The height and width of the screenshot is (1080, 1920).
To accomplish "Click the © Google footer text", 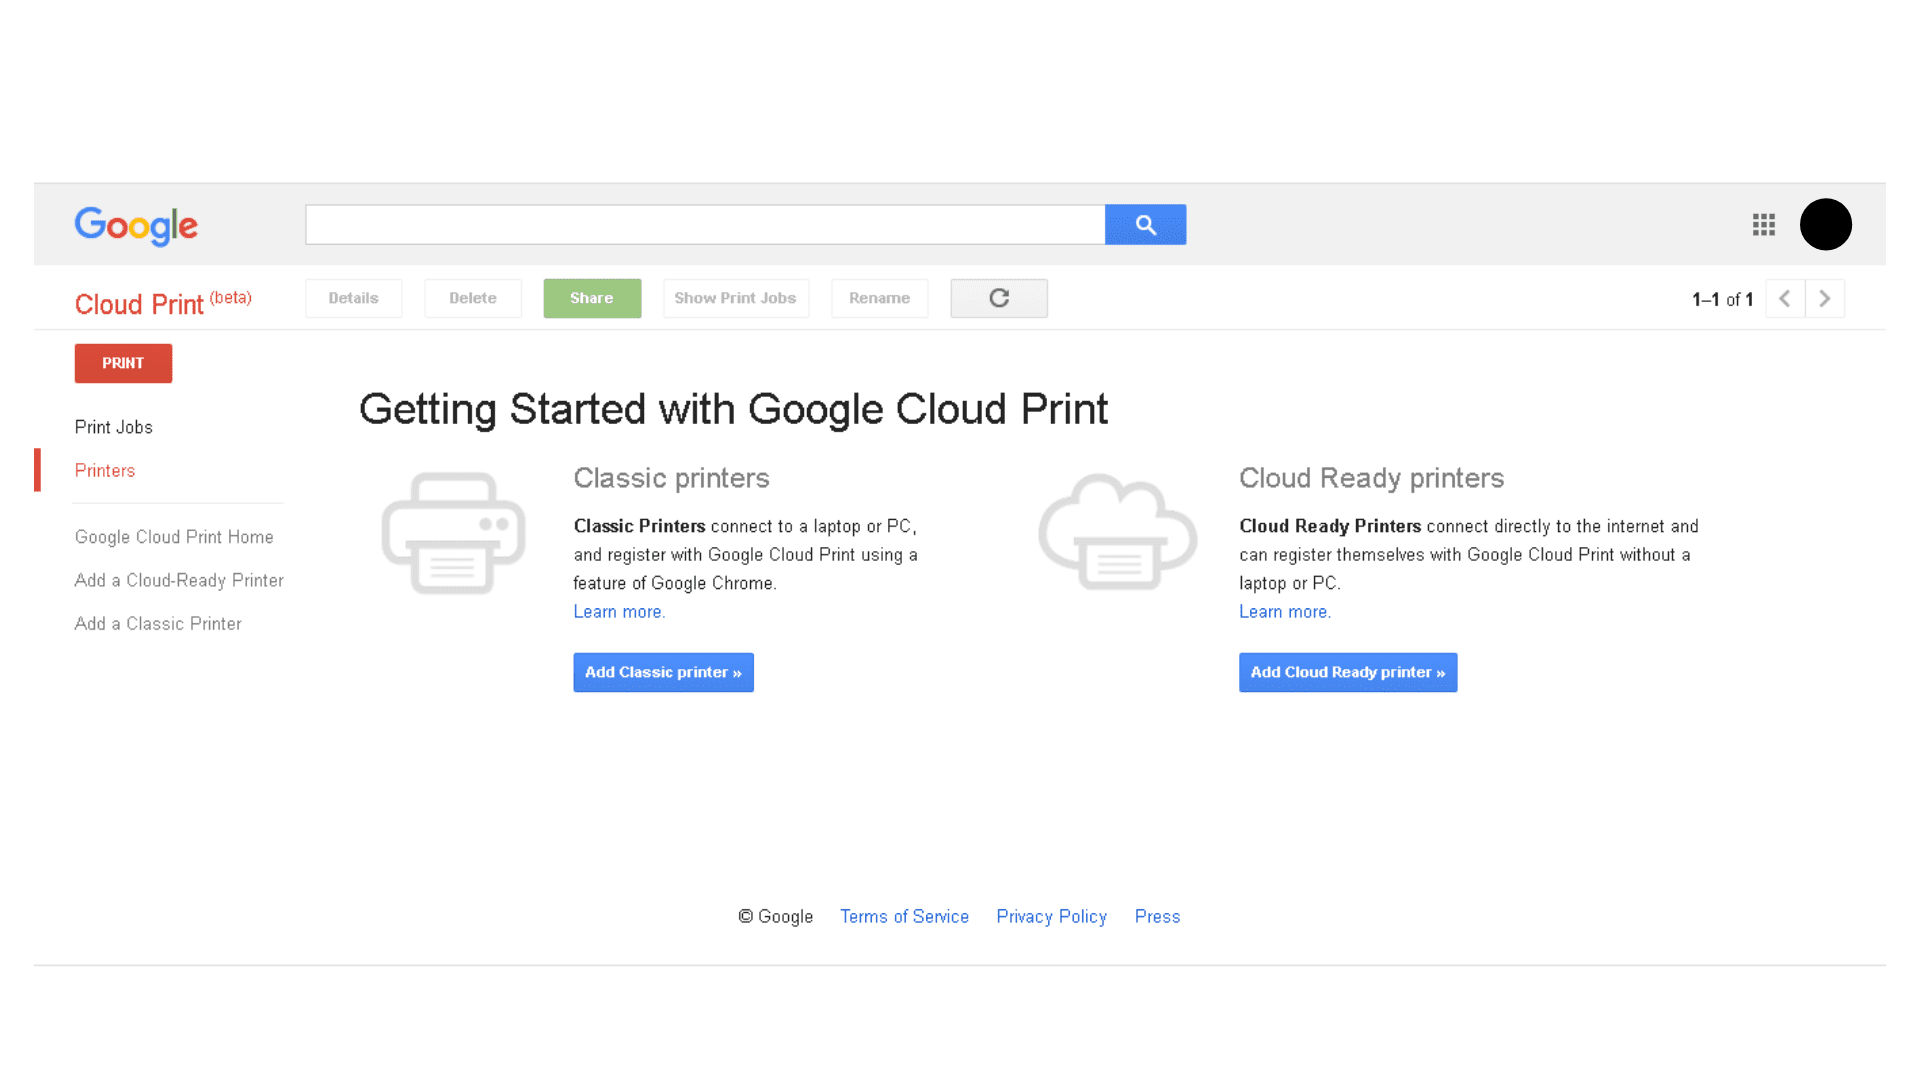I will pyautogui.click(x=776, y=916).
